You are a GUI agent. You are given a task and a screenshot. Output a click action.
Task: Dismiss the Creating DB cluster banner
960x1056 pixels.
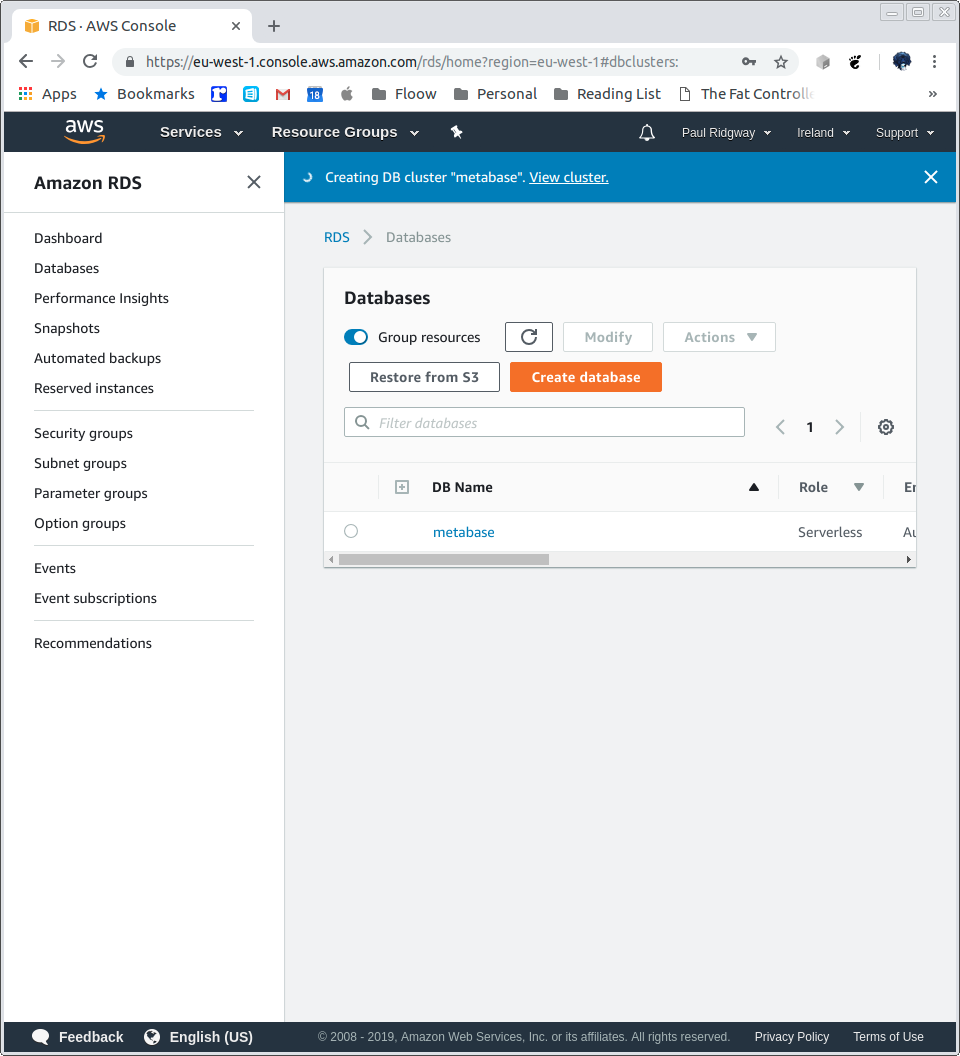tap(930, 176)
